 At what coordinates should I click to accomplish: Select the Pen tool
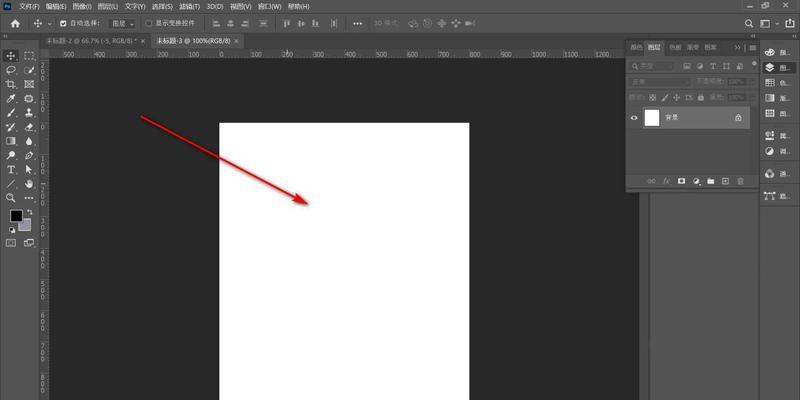pos(29,156)
